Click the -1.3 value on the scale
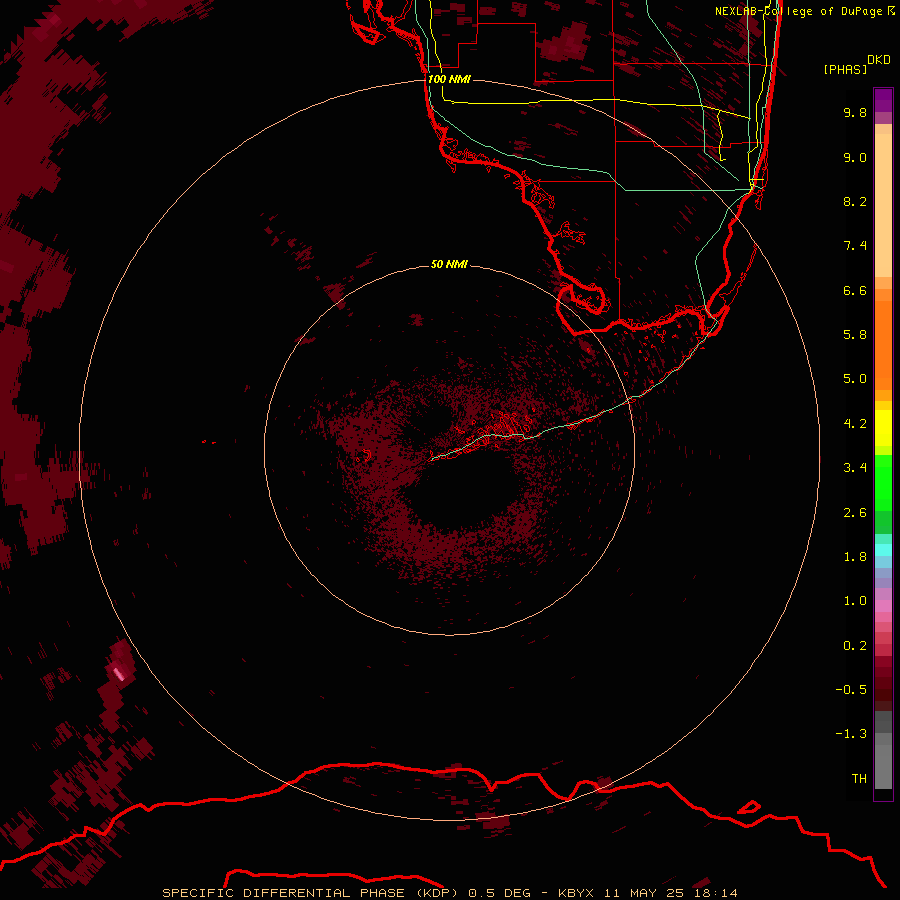Viewport: 900px width, 900px height. point(851,734)
